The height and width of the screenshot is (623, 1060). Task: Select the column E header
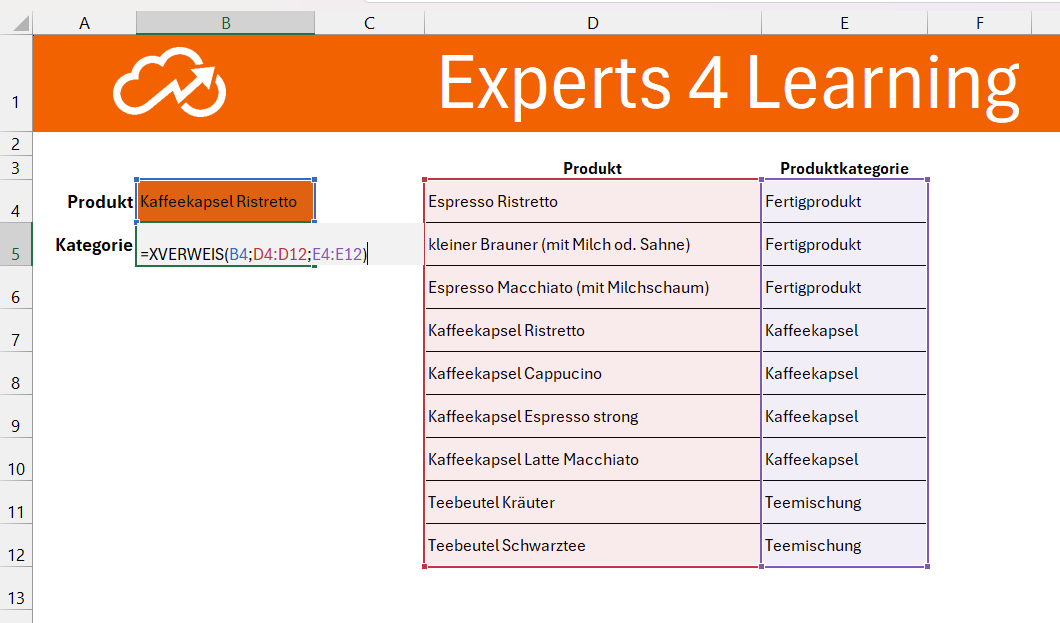(x=844, y=23)
